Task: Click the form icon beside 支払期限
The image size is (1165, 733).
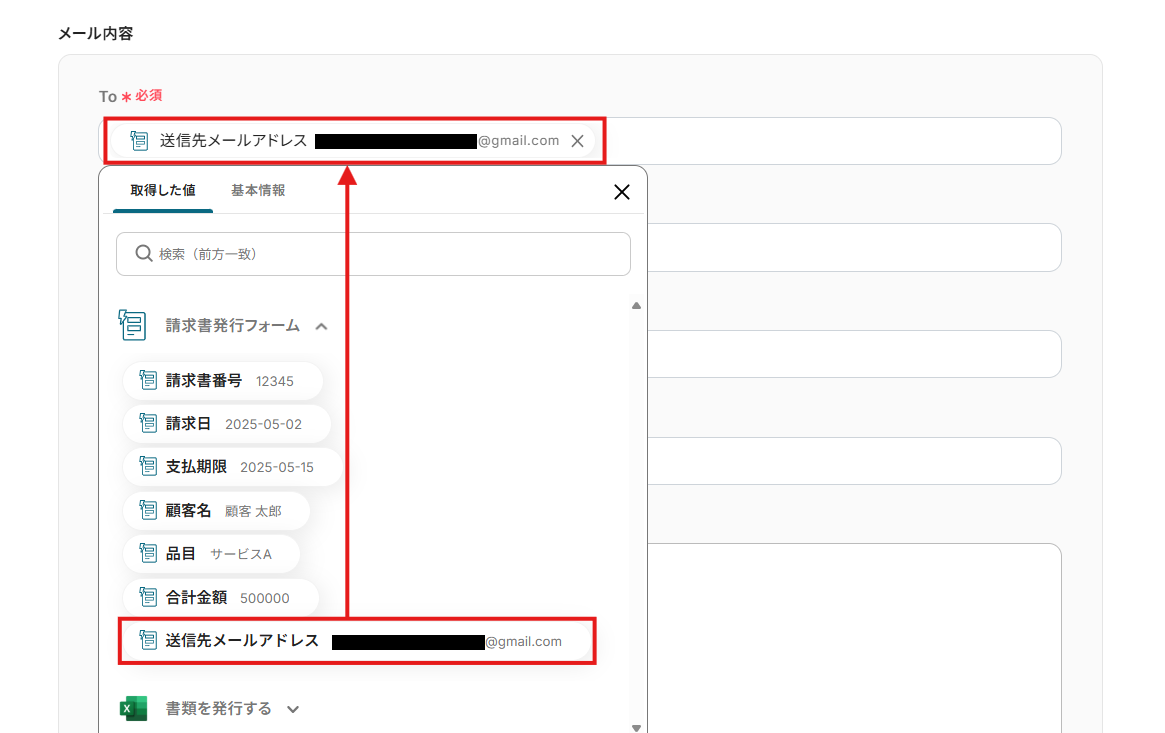Action: tap(148, 466)
